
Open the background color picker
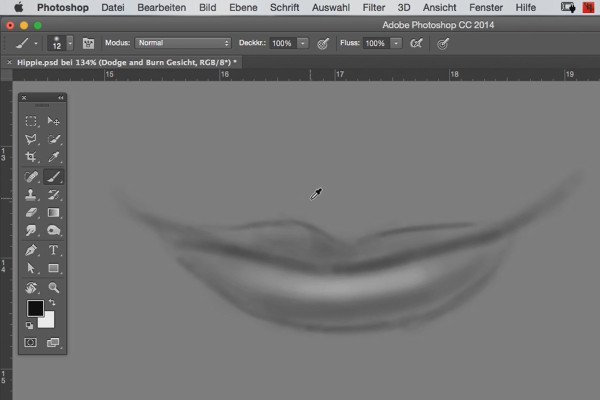click(49, 322)
